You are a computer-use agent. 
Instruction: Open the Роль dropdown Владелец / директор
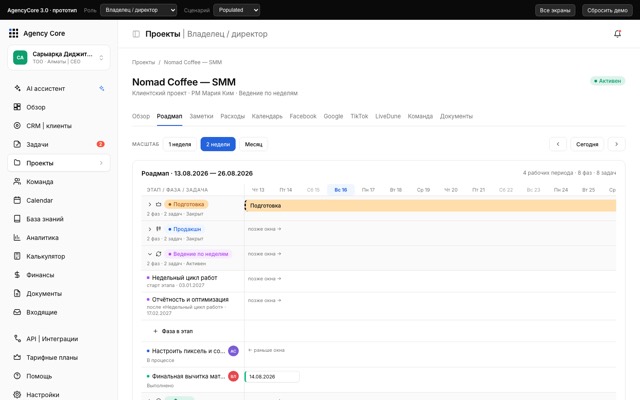click(139, 10)
